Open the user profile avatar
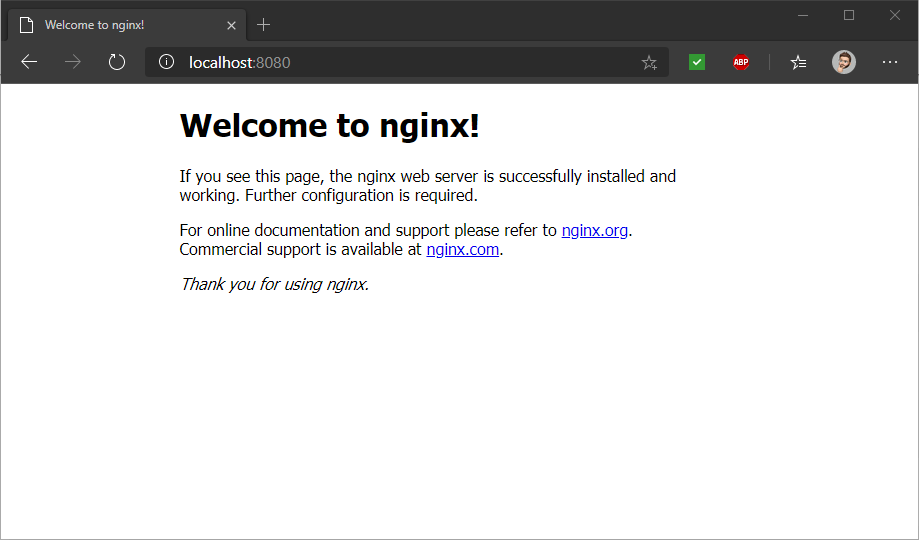Image resolution: width=919 pixels, height=540 pixels. 844,62
